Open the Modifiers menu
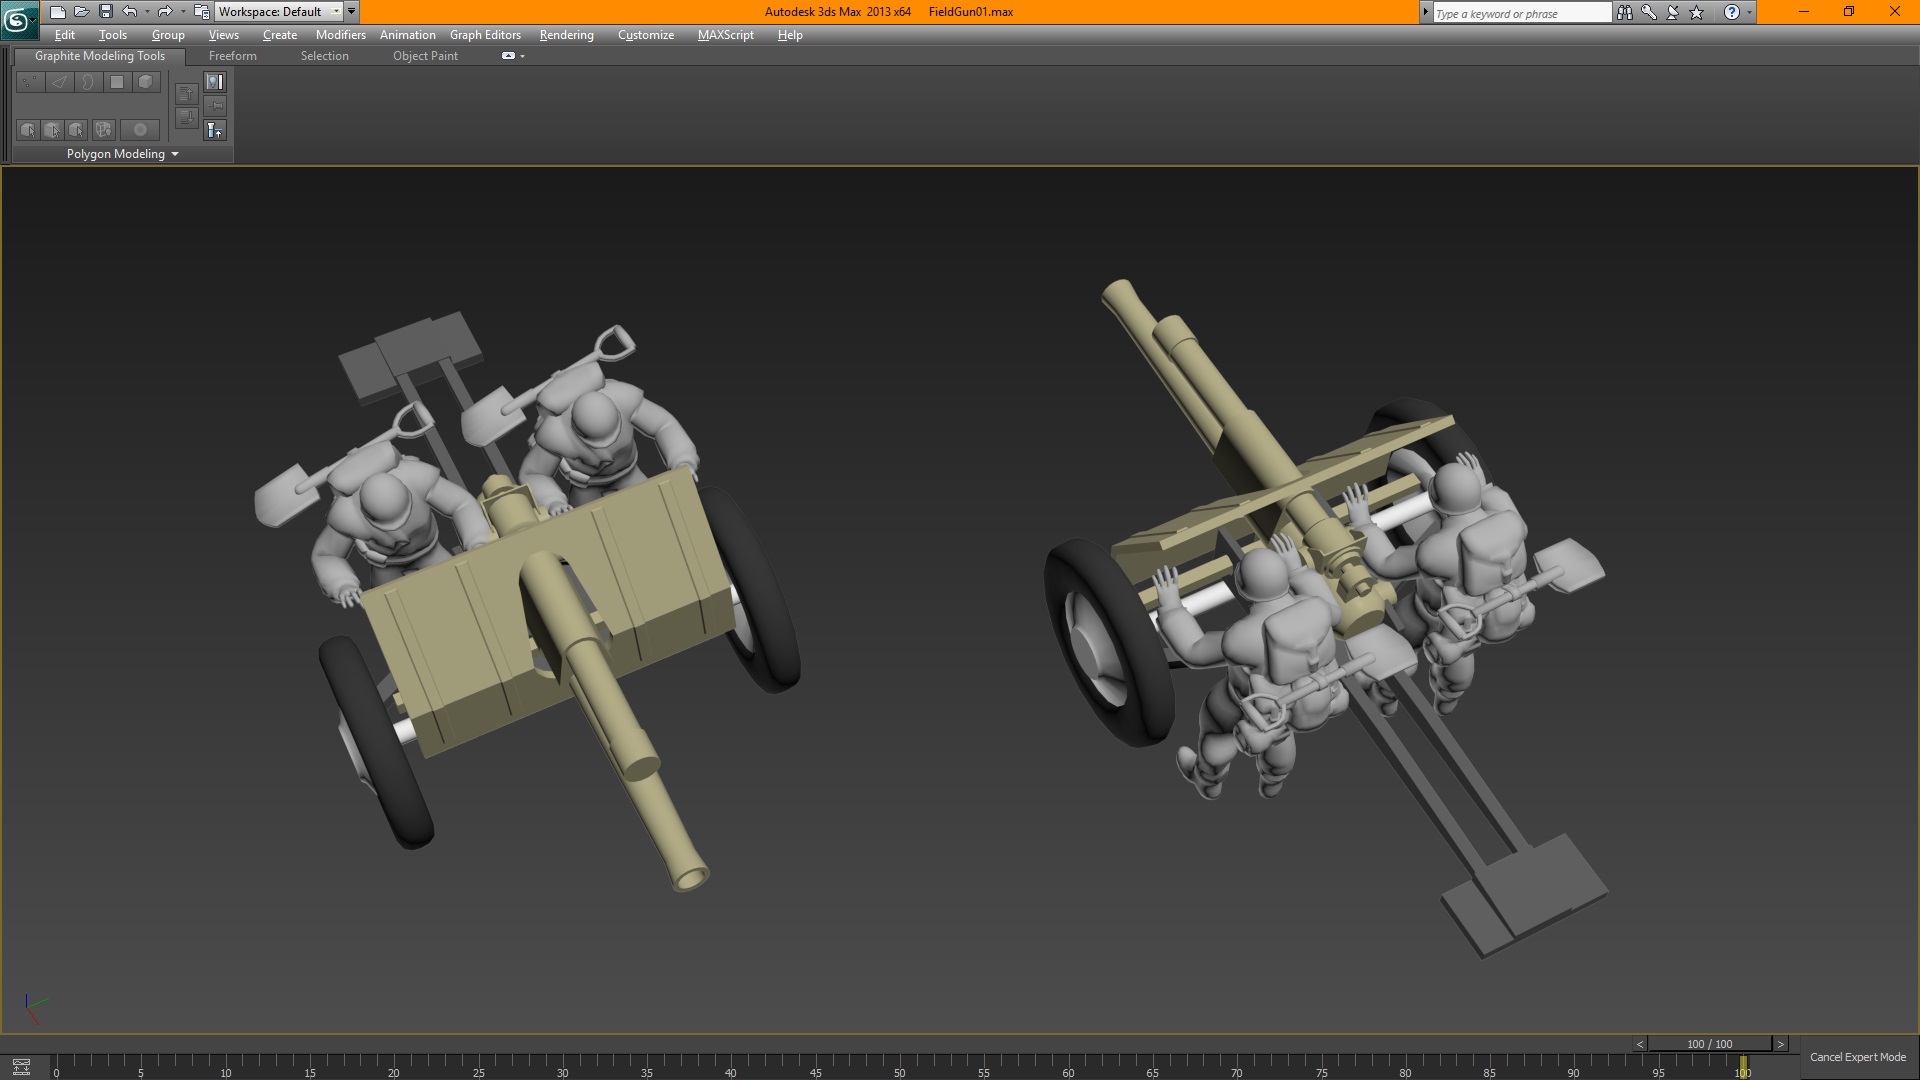 (340, 35)
